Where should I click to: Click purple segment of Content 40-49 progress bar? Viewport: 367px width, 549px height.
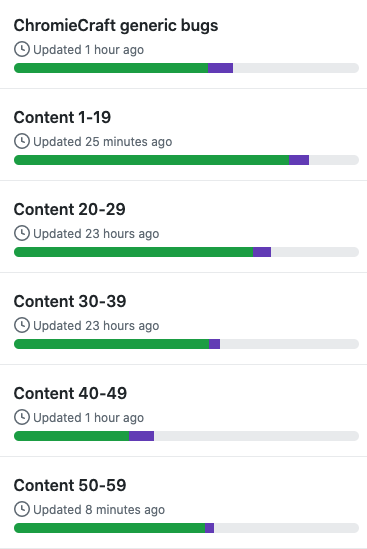click(141, 436)
